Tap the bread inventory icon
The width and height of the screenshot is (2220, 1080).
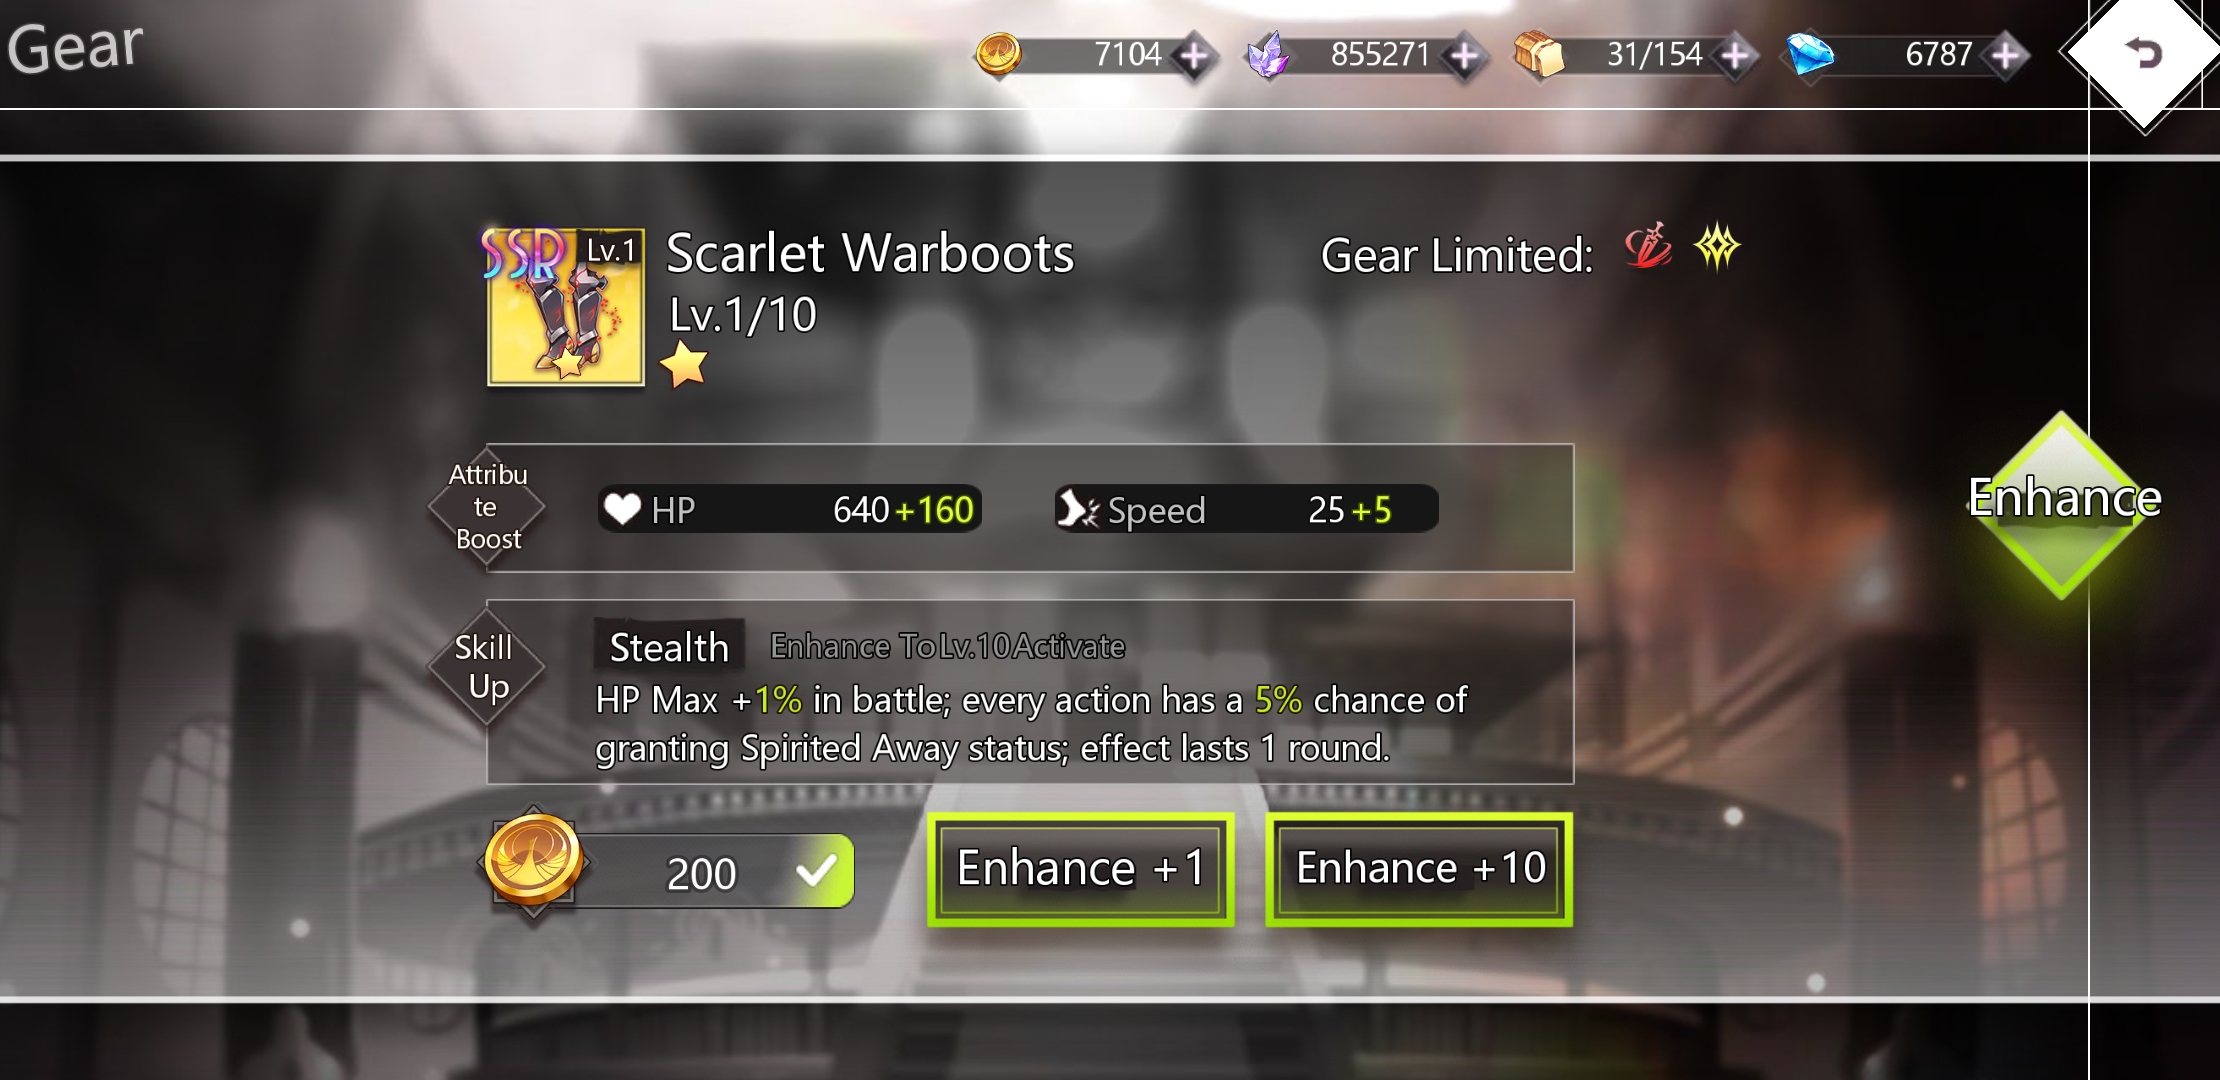point(1539,54)
